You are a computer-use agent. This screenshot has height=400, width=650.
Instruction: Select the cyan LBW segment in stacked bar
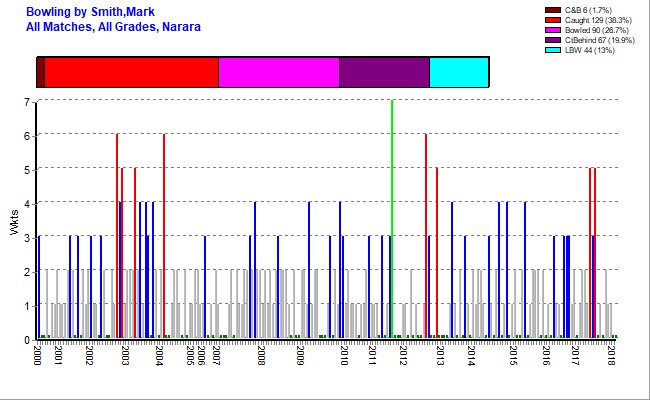point(458,73)
